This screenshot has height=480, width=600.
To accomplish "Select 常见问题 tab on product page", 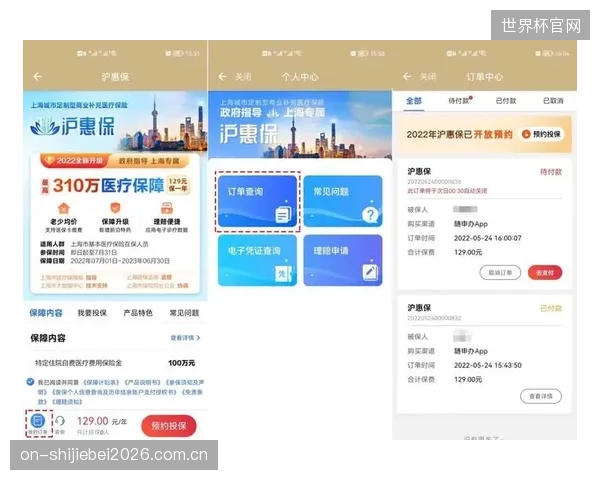I will point(184,313).
